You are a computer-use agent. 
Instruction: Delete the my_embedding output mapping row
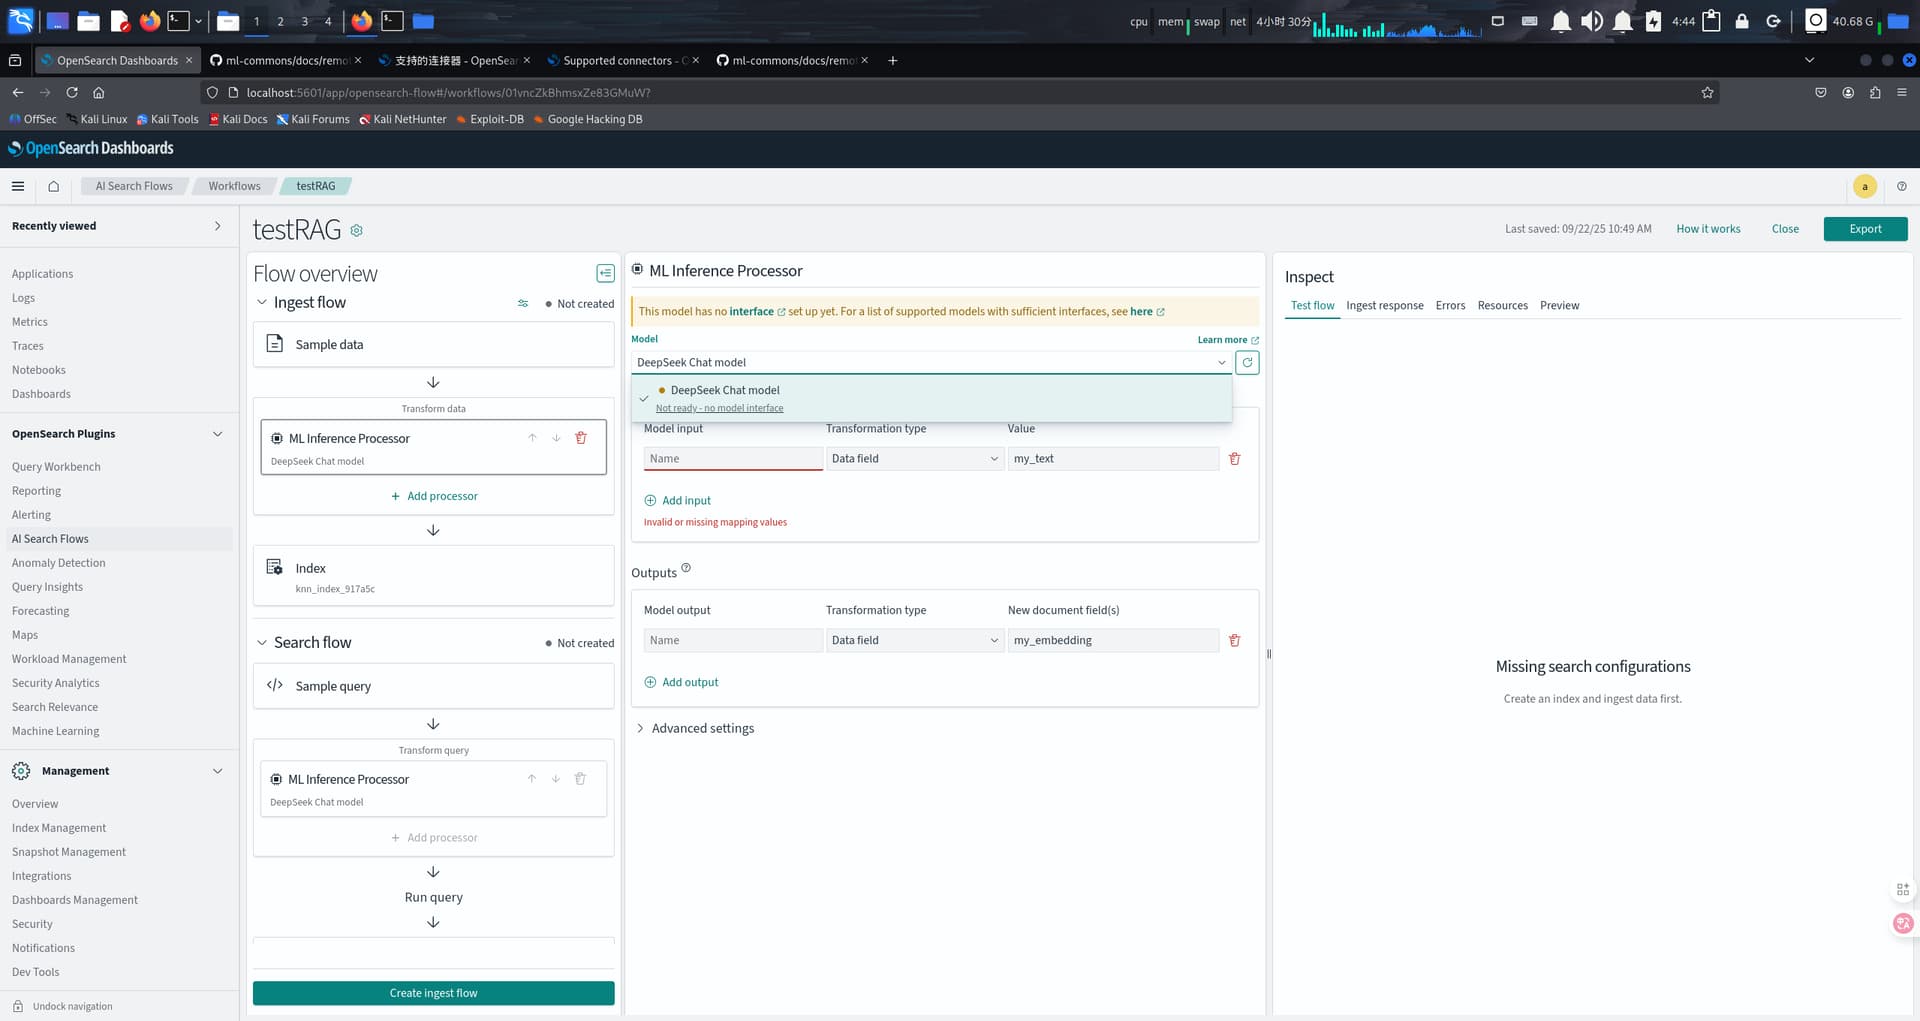click(1234, 640)
